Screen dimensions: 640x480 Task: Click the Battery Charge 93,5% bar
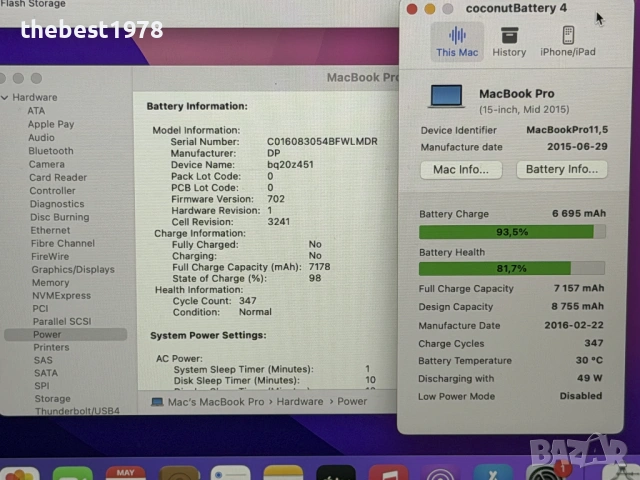click(x=512, y=232)
